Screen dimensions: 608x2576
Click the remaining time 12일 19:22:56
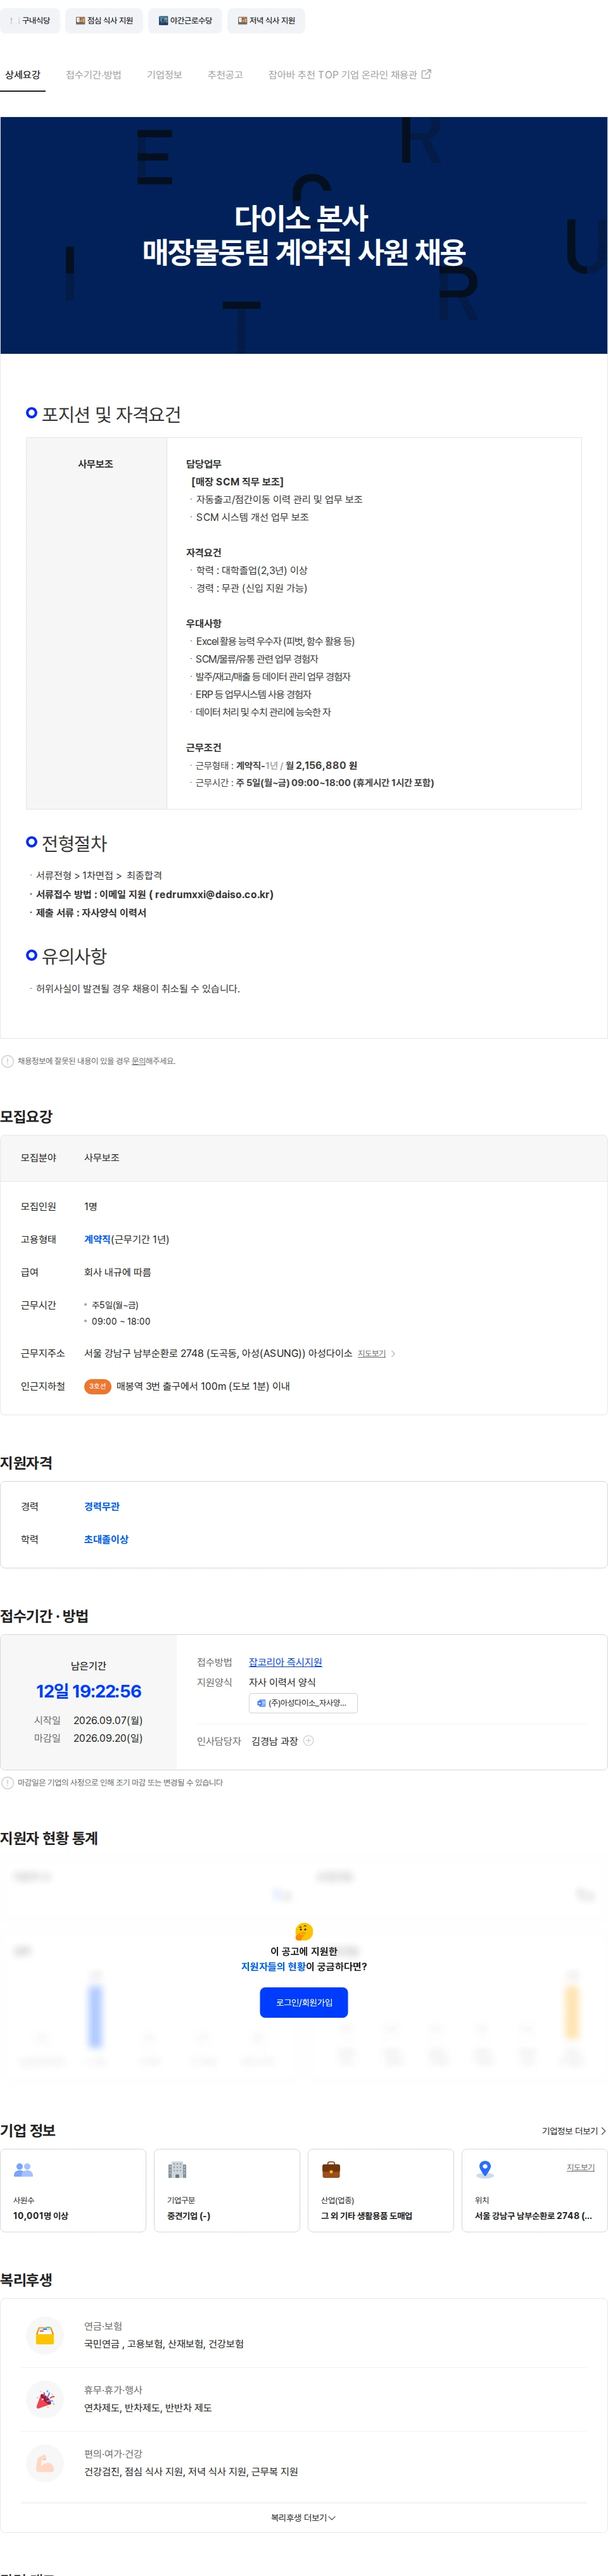coord(89,1691)
